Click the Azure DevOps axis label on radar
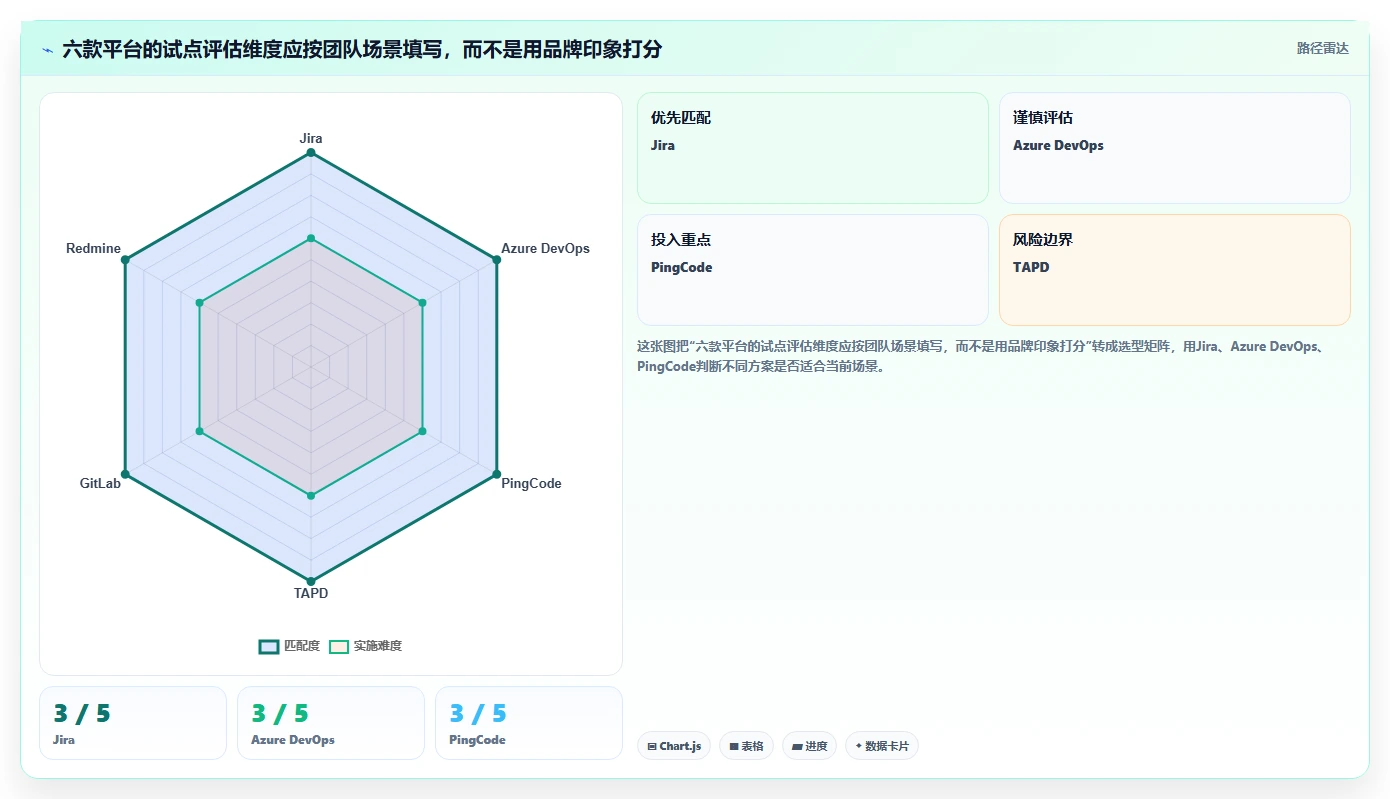This screenshot has width=1390, height=799. point(545,248)
